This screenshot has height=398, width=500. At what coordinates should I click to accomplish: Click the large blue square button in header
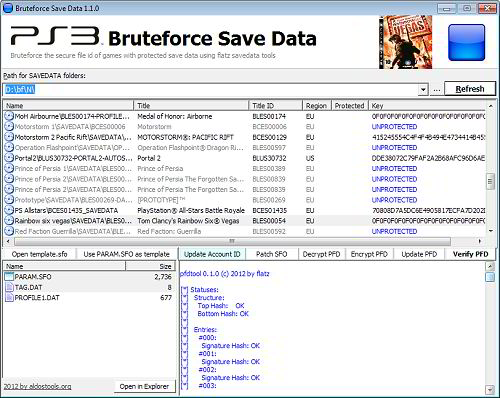(466, 42)
